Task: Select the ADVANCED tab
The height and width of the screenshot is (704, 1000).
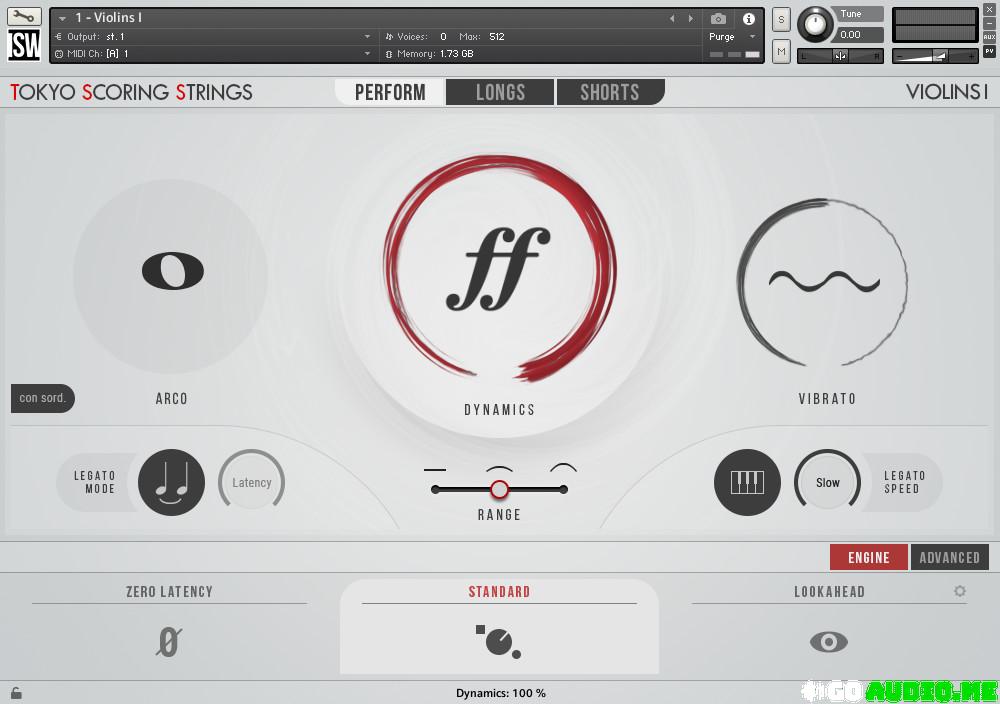Action: point(950,558)
